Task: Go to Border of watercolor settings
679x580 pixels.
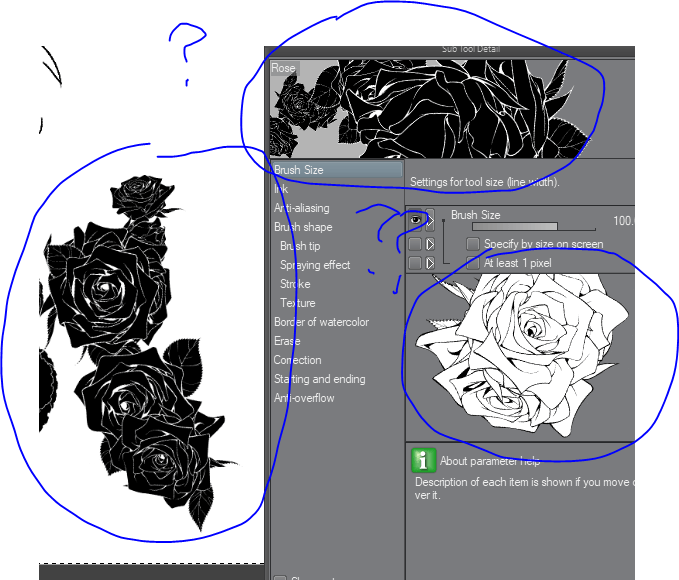Action: pos(321,322)
